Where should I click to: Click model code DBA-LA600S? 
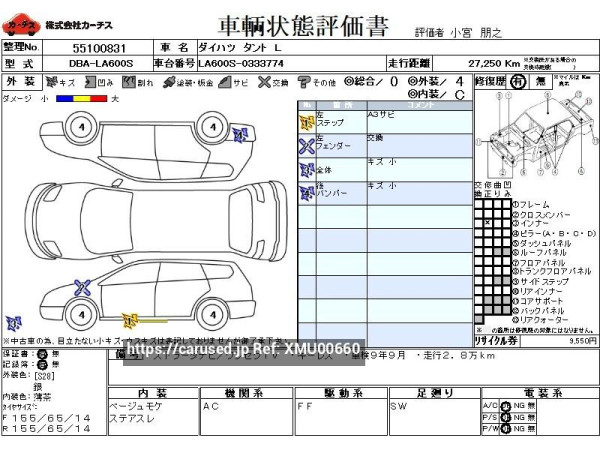[101, 64]
